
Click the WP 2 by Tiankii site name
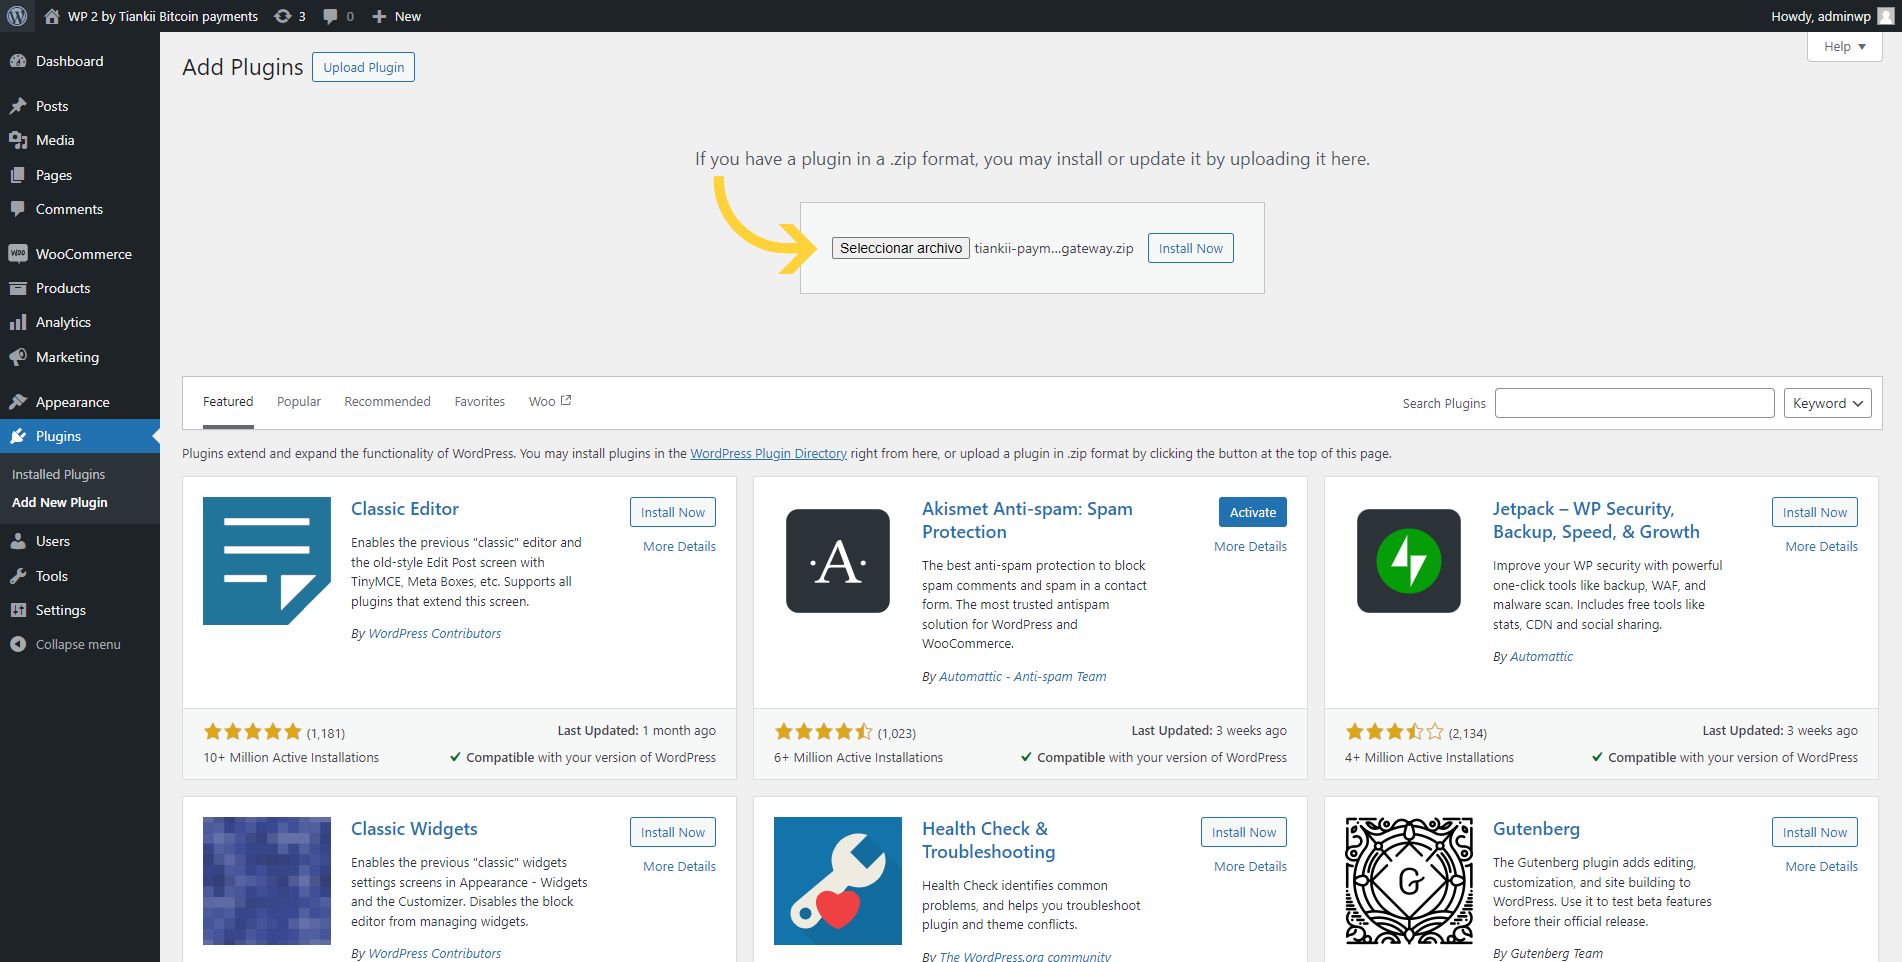coord(163,16)
